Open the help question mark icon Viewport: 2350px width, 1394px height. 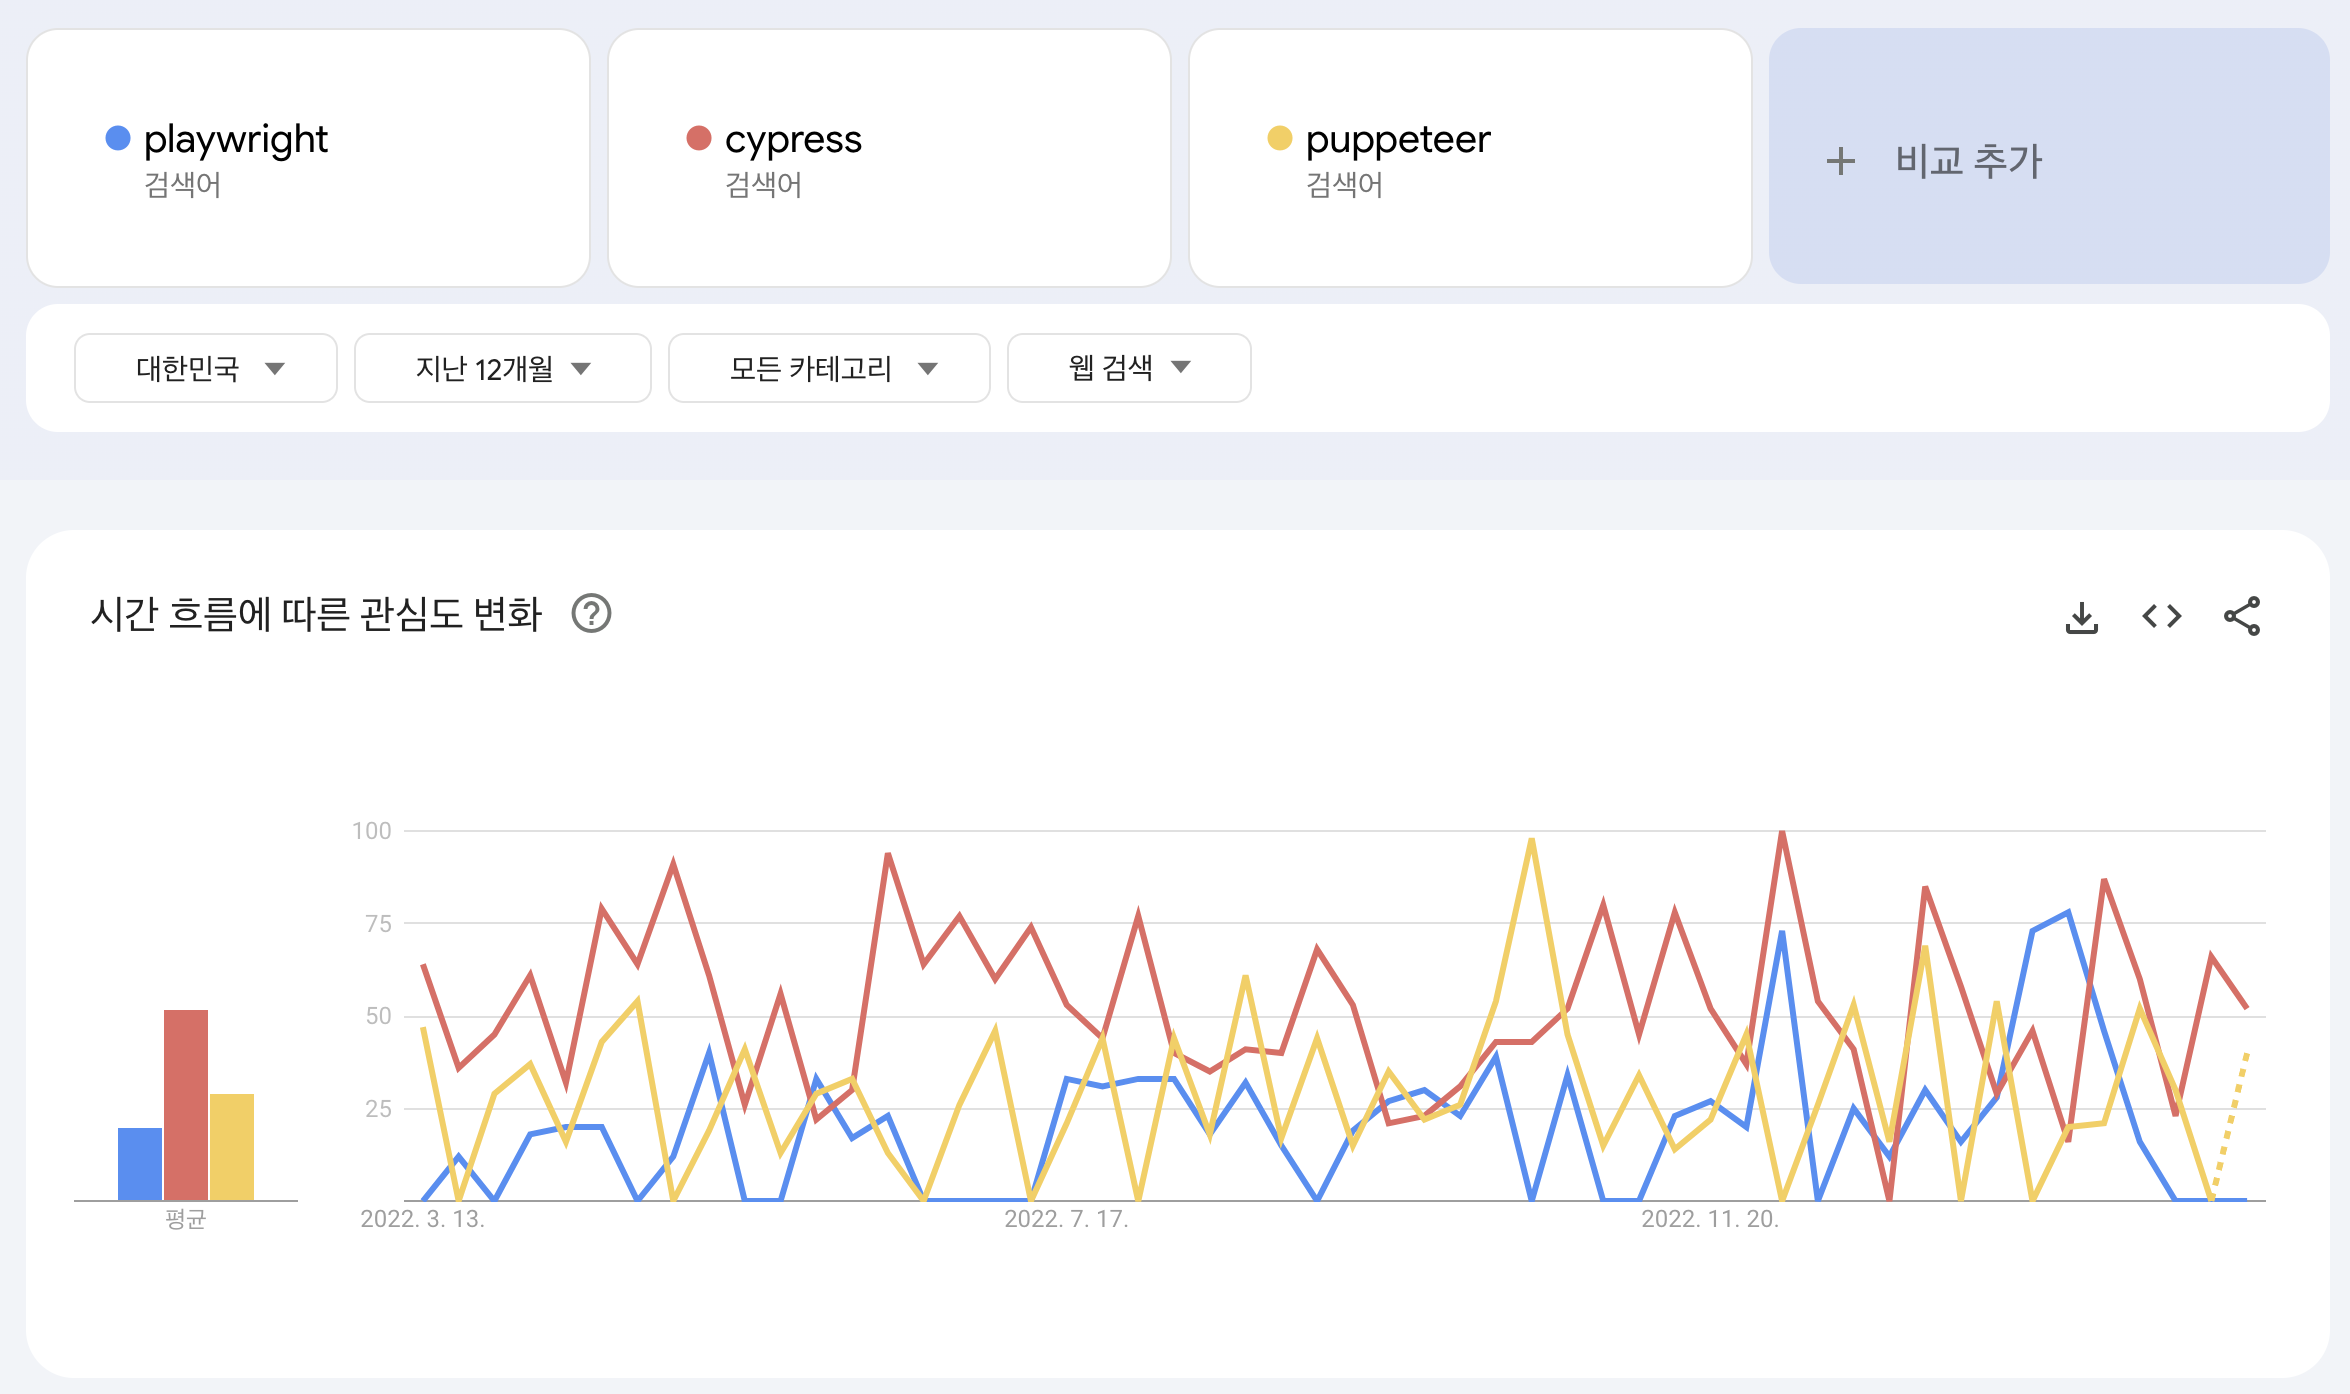[x=591, y=613]
